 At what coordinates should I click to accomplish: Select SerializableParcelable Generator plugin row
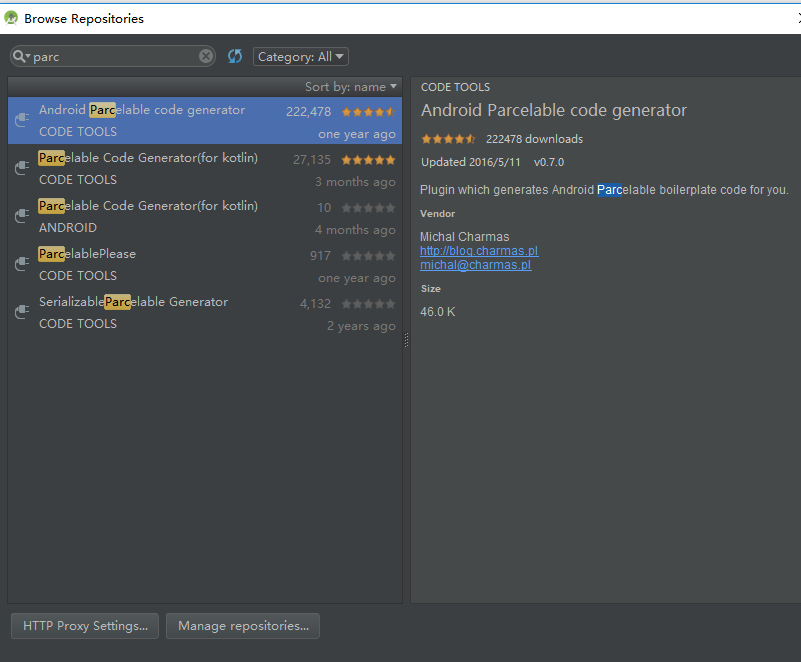[x=205, y=313]
